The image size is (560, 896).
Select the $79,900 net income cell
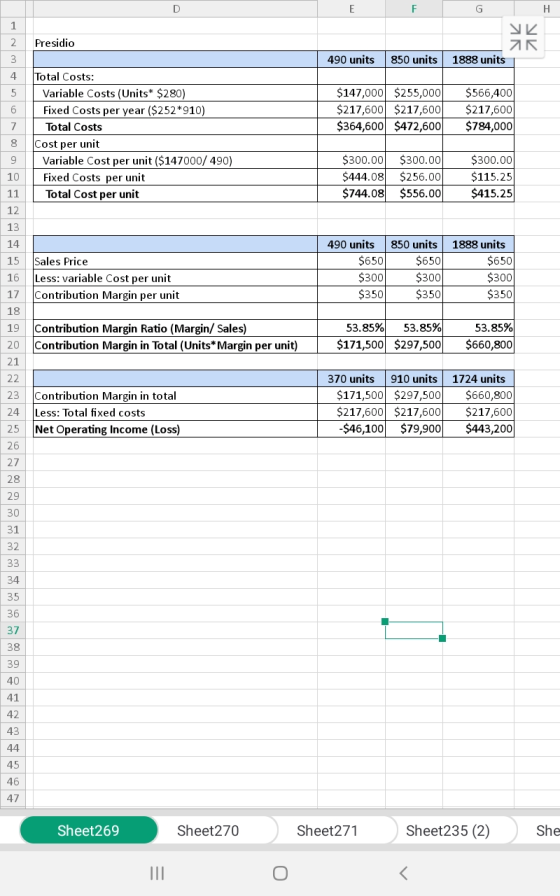pyautogui.click(x=414, y=429)
